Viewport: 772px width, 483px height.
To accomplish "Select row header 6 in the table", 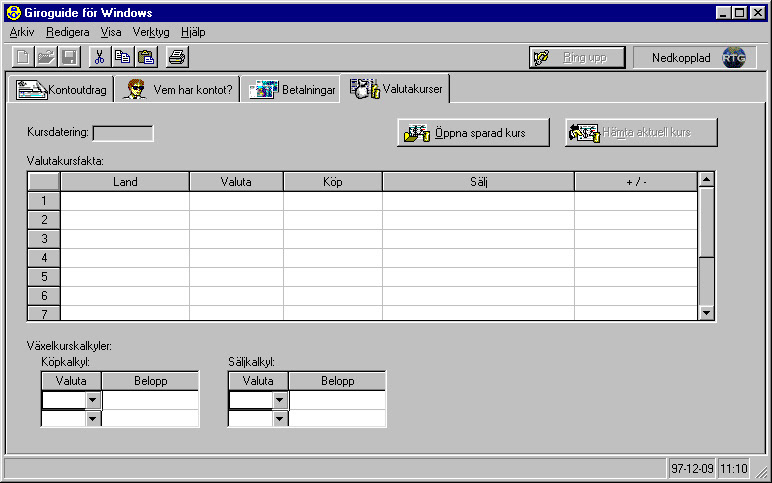I will click(44, 295).
